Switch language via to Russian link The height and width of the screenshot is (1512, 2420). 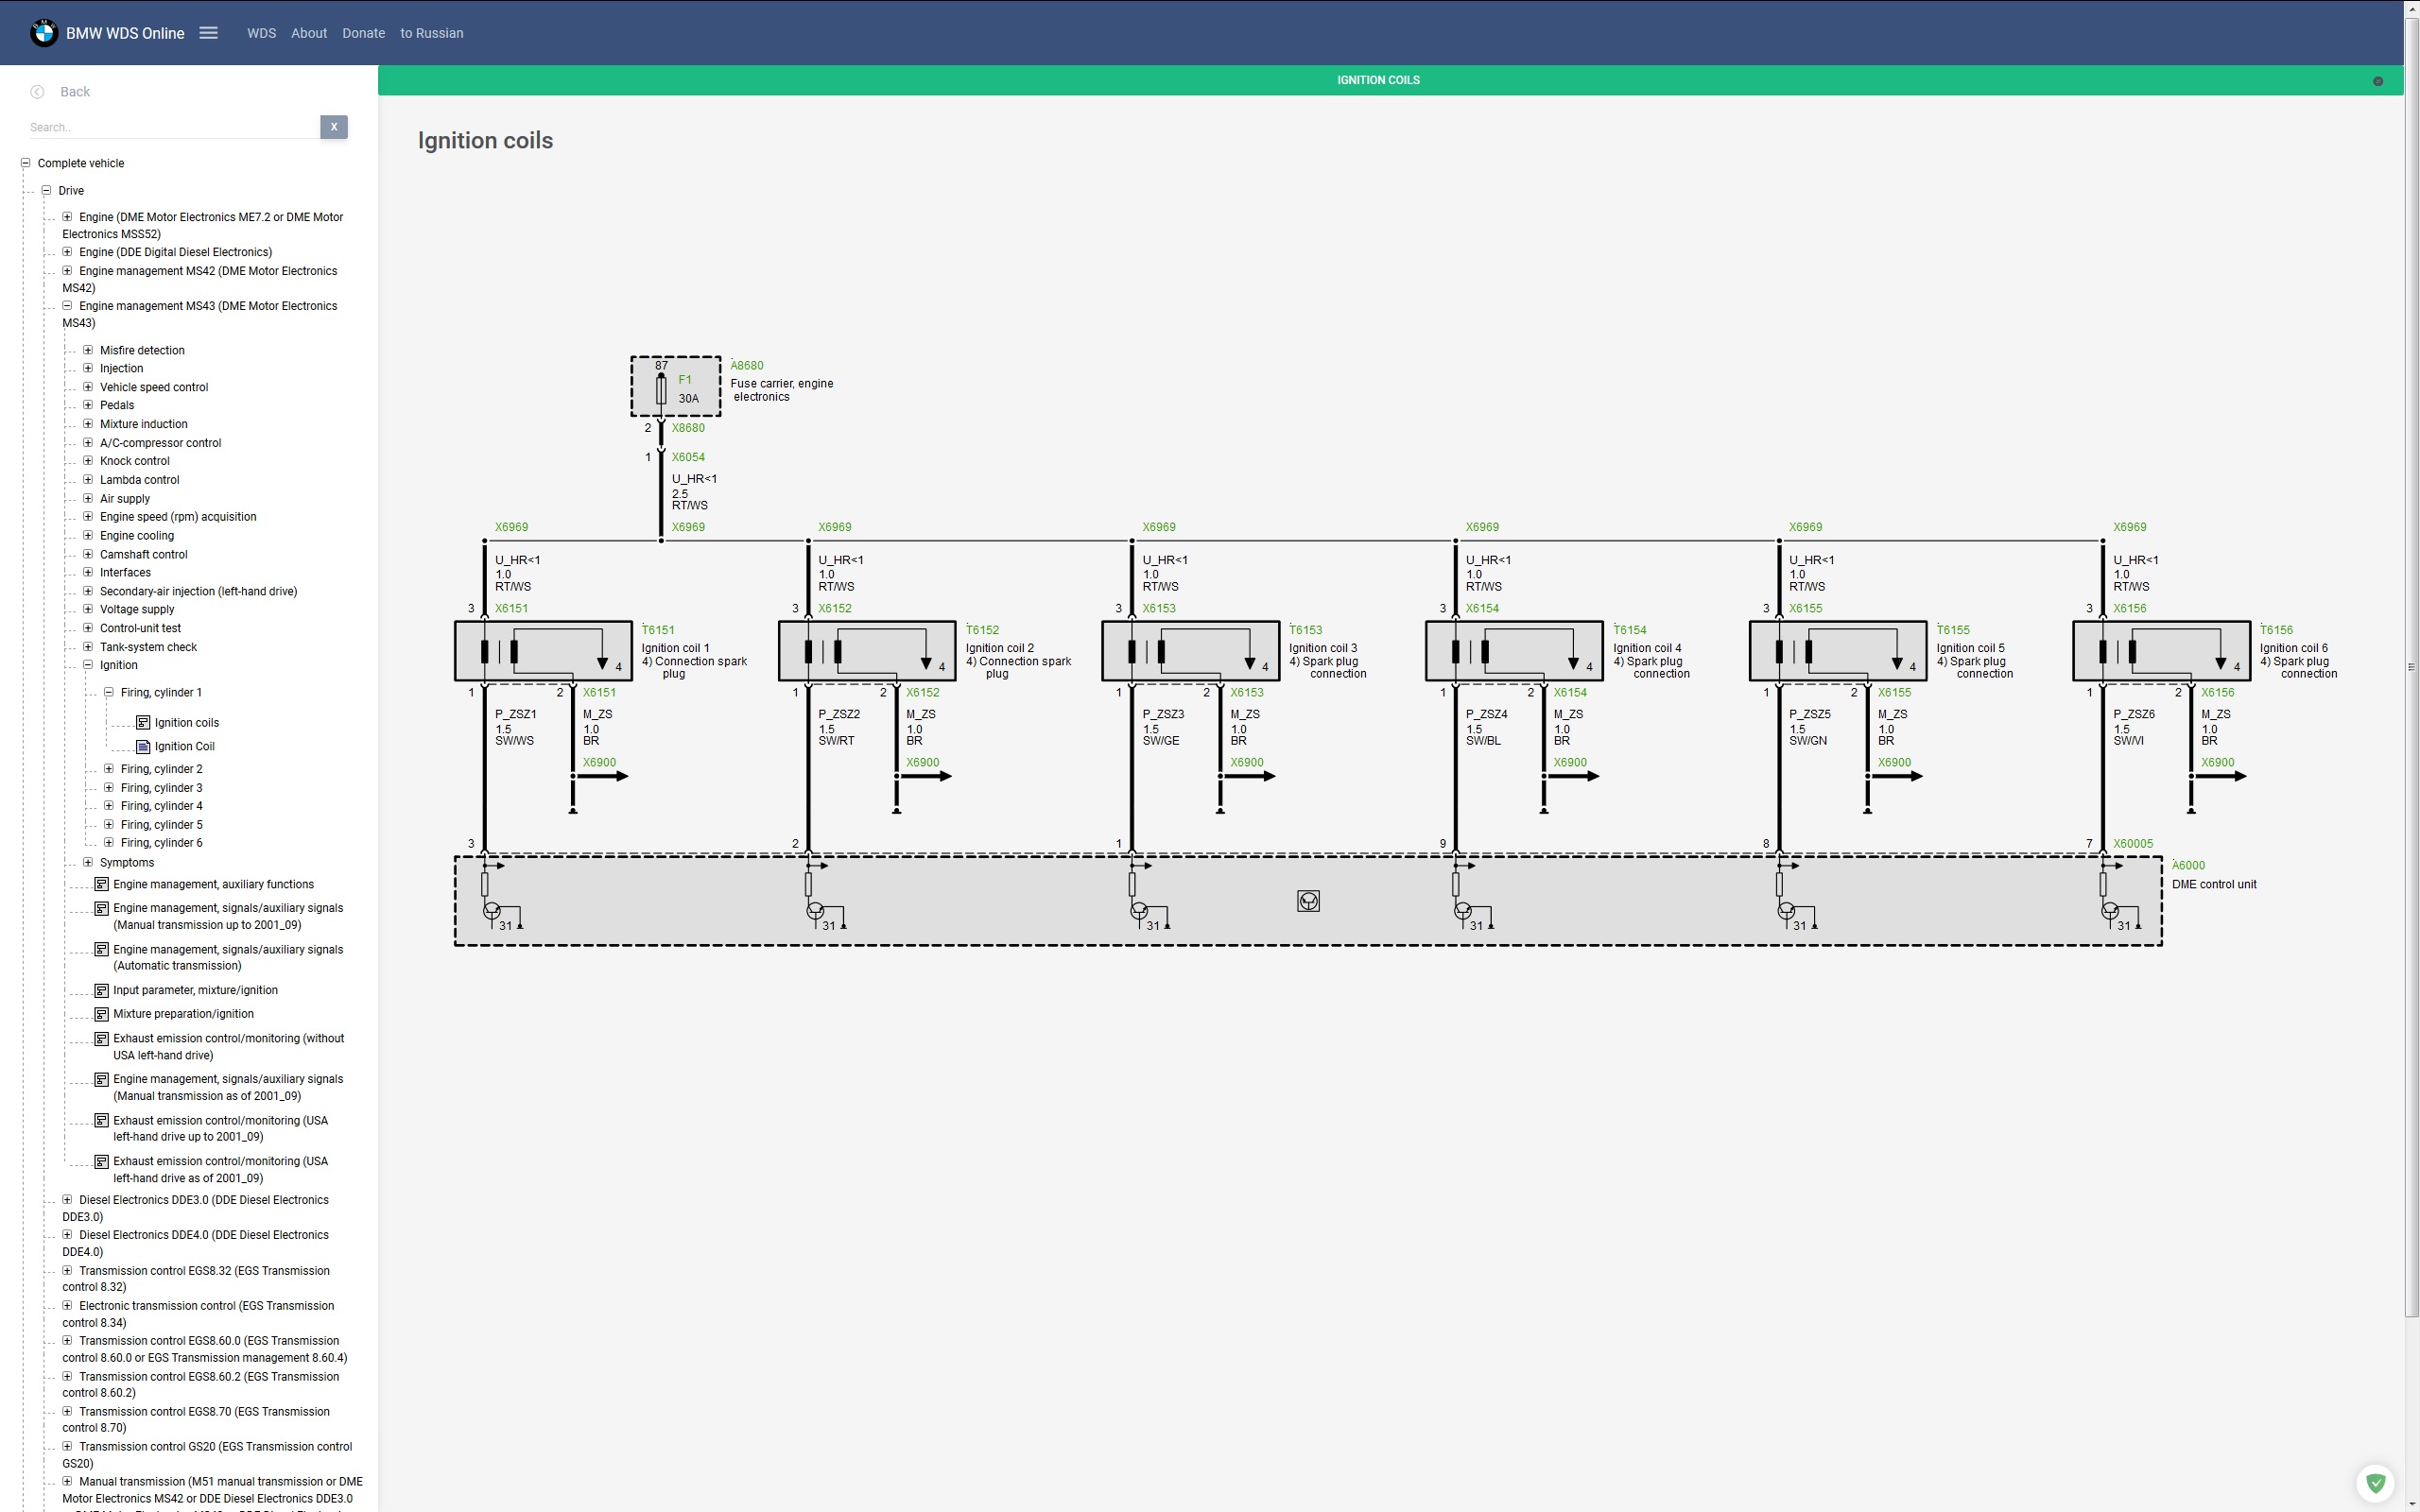tap(431, 33)
